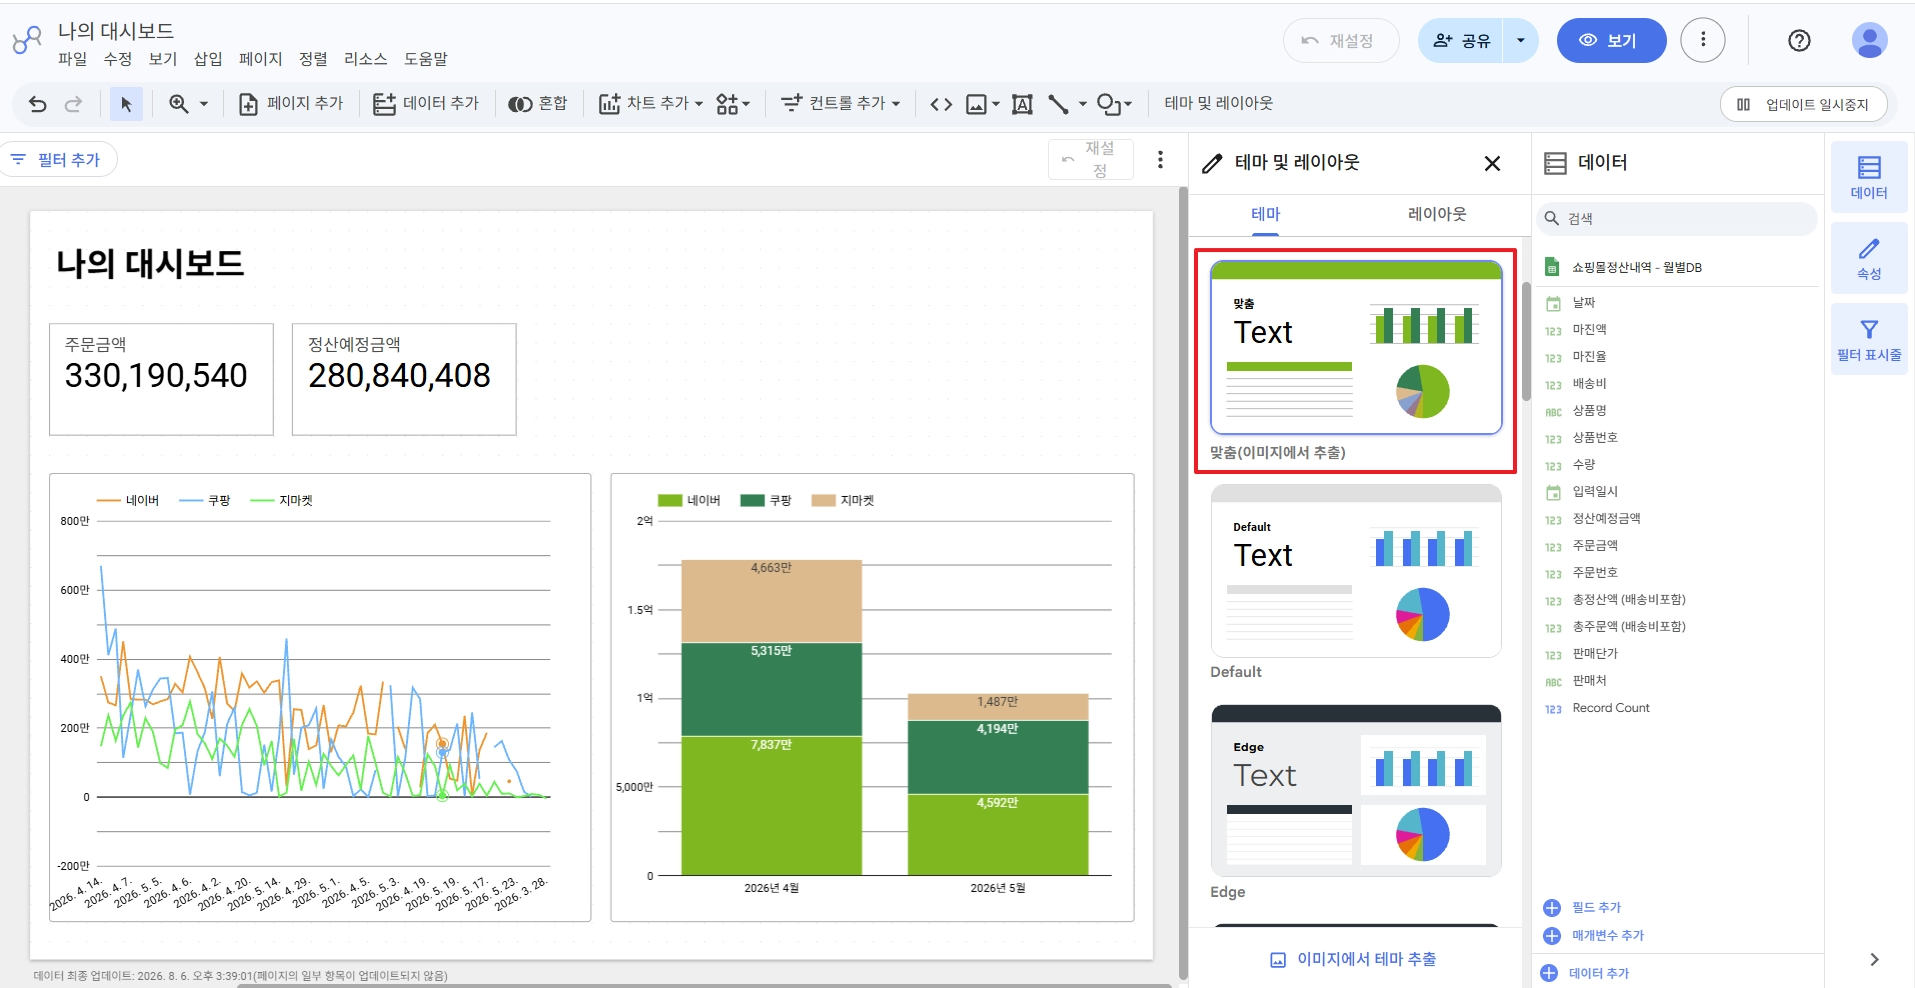Open the 리소스 menu
The width and height of the screenshot is (1915, 988).
click(366, 59)
